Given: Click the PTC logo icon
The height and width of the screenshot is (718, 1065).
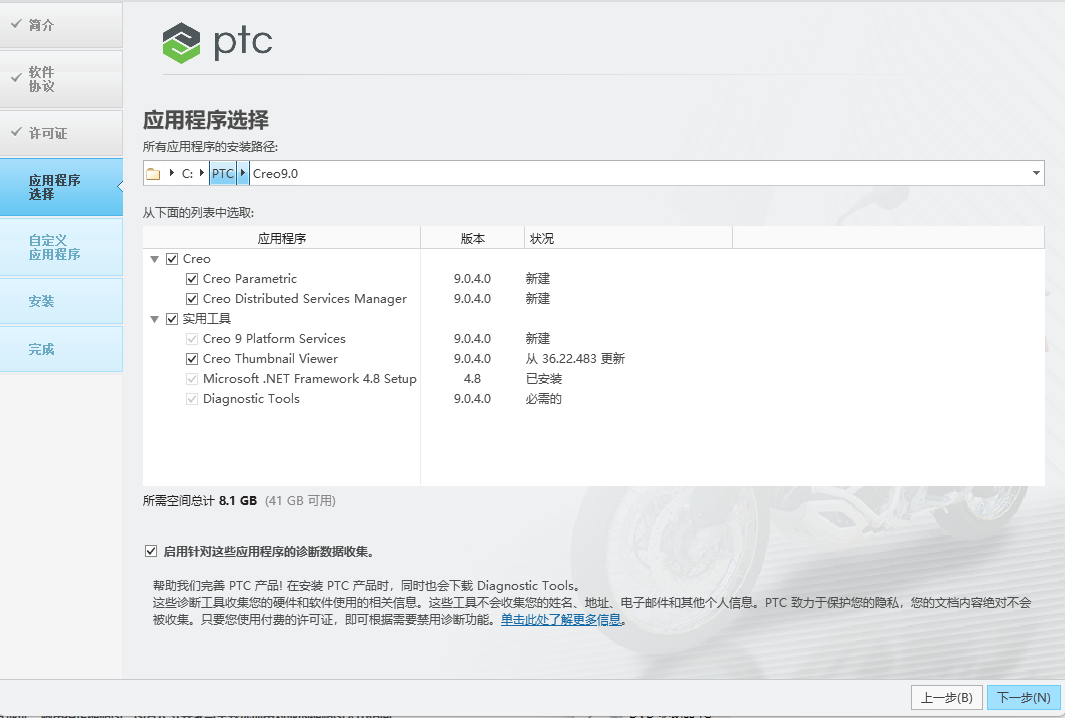Looking at the screenshot, I should pos(181,43).
